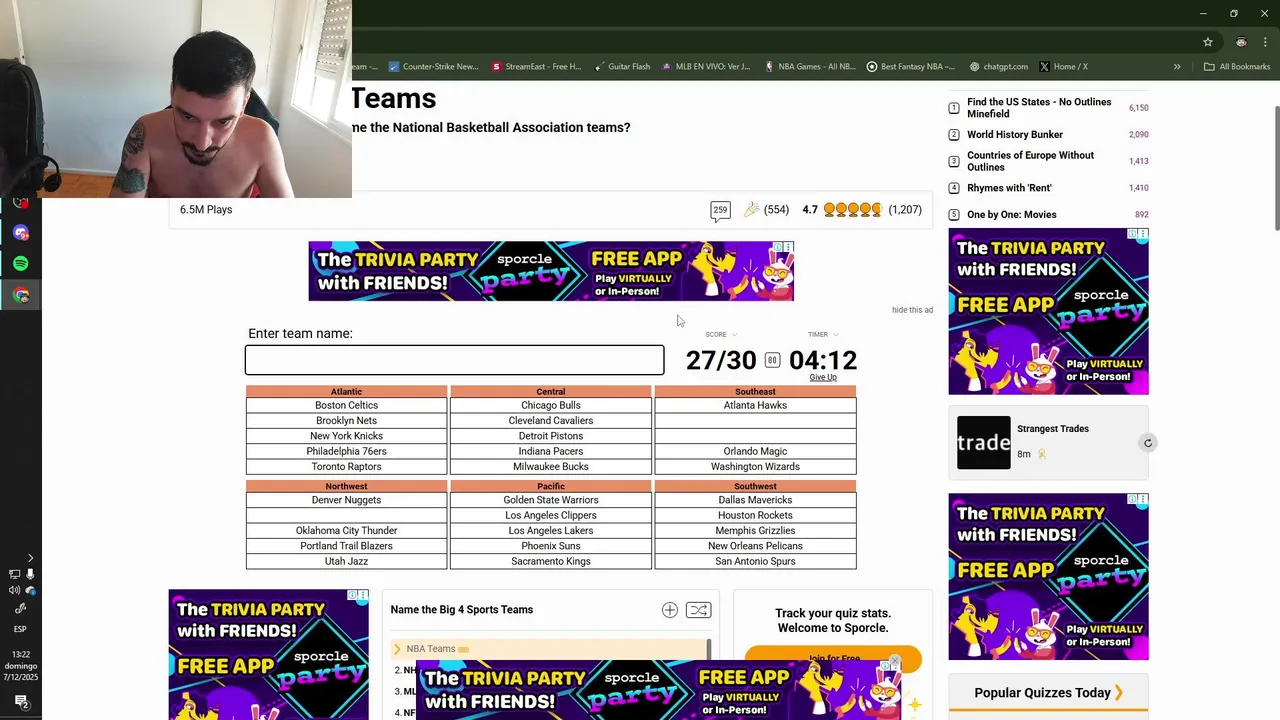
Task: Open the Chrome taskbar icon
Action: [x=21, y=295]
